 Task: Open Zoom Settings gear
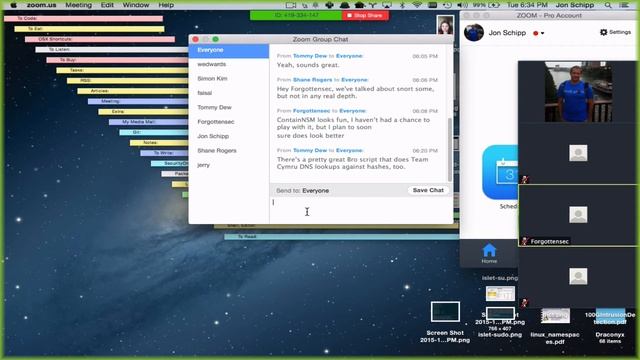(615, 32)
